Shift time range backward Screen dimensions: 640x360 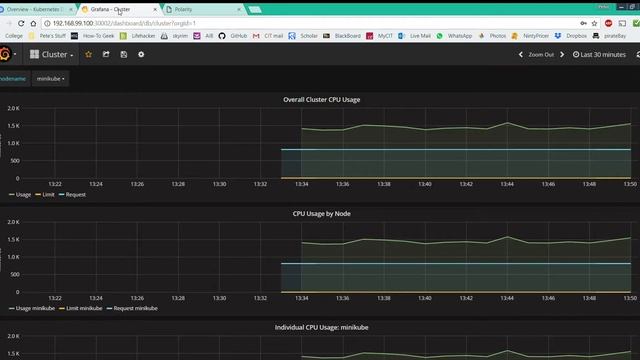(x=521, y=54)
